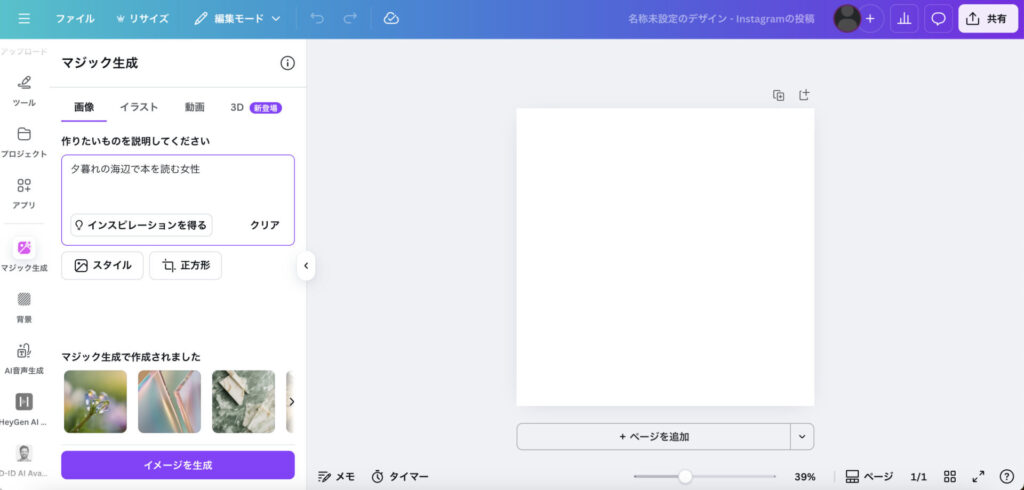Click the zoom slider handle
This screenshot has height=490, width=1024.
pos(685,477)
